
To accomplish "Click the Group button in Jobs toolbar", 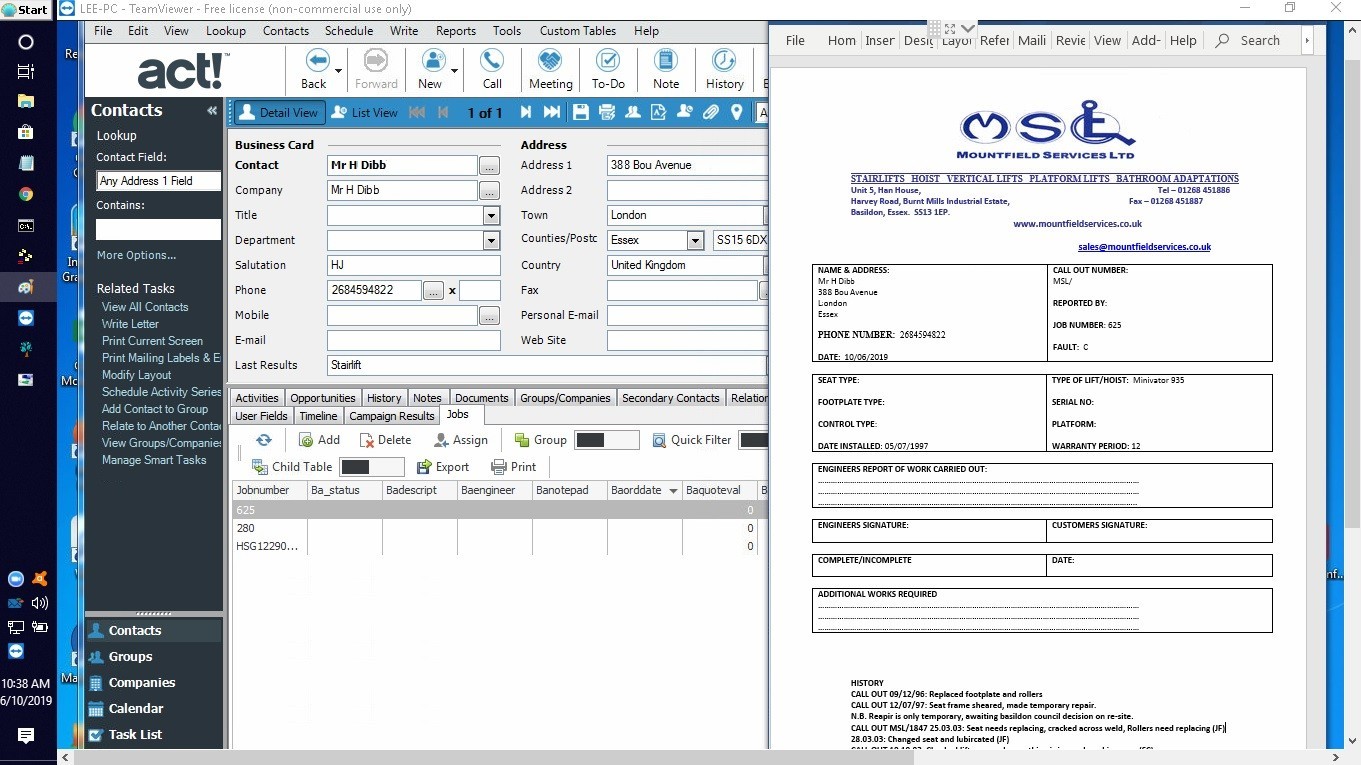I will click(x=540, y=440).
